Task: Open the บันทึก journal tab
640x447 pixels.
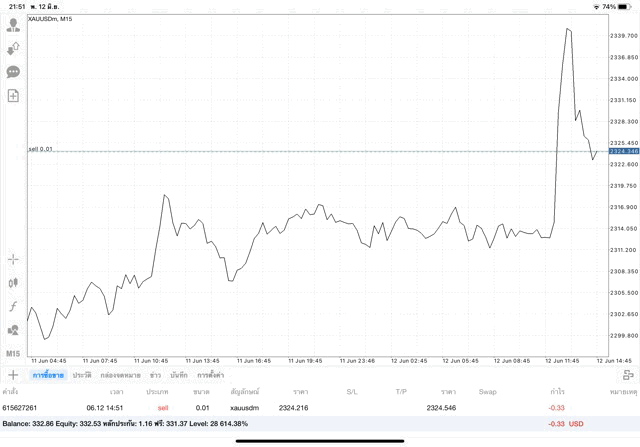Action: point(179,375)
